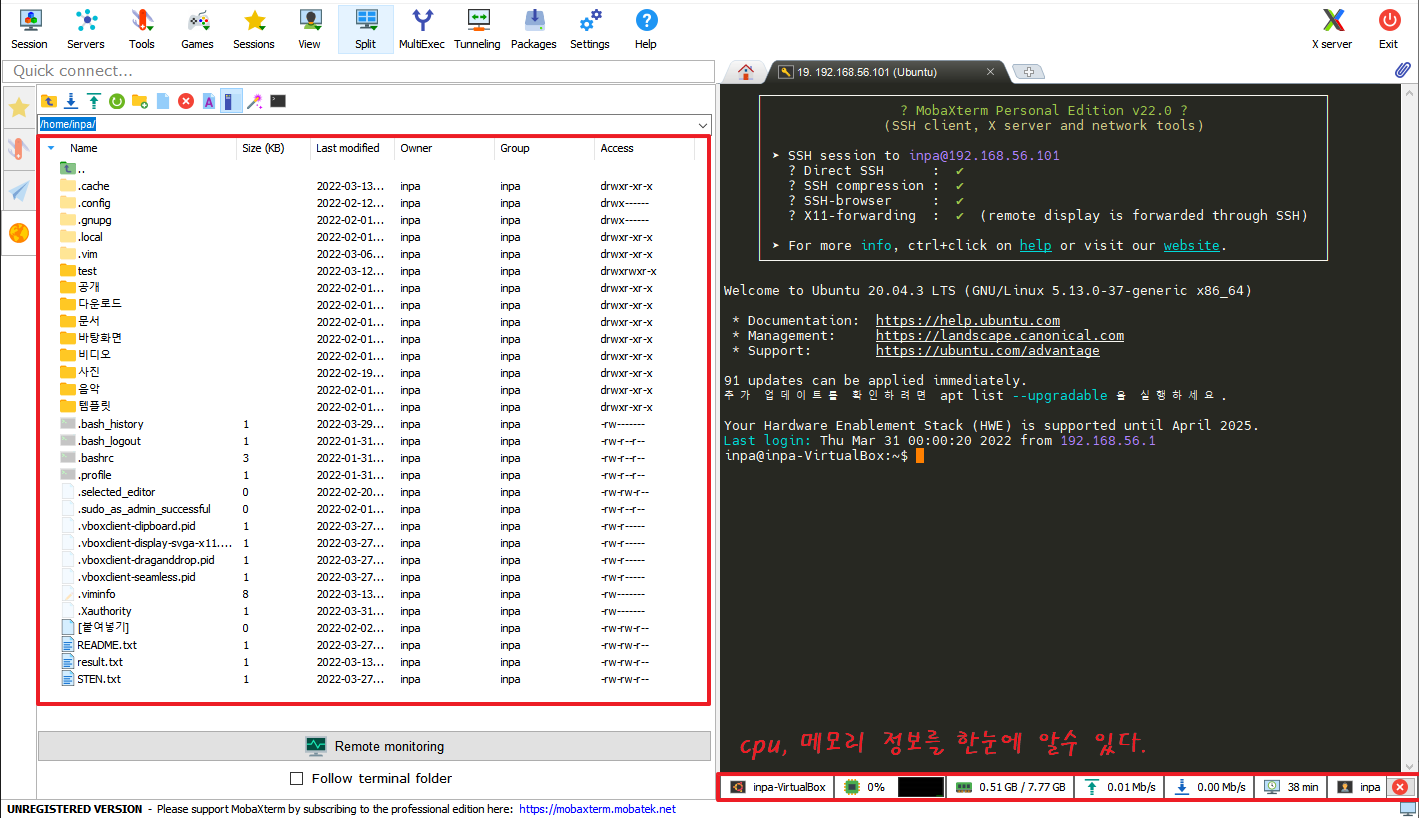This screenshot has width=1419, height=818.
Task: Select the 192.168.56.101 (Ubuntu) tab
Action: click(x=887, y=72)
